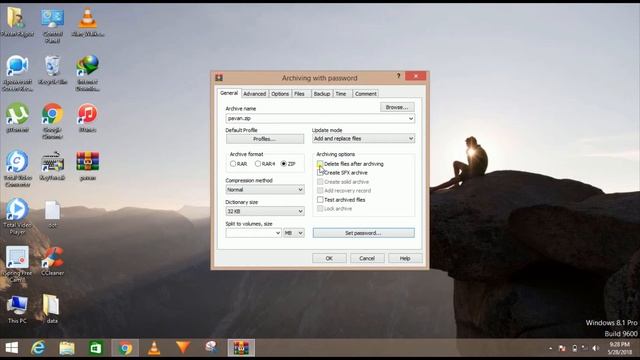Click Set password... button

tap(363, 233)
